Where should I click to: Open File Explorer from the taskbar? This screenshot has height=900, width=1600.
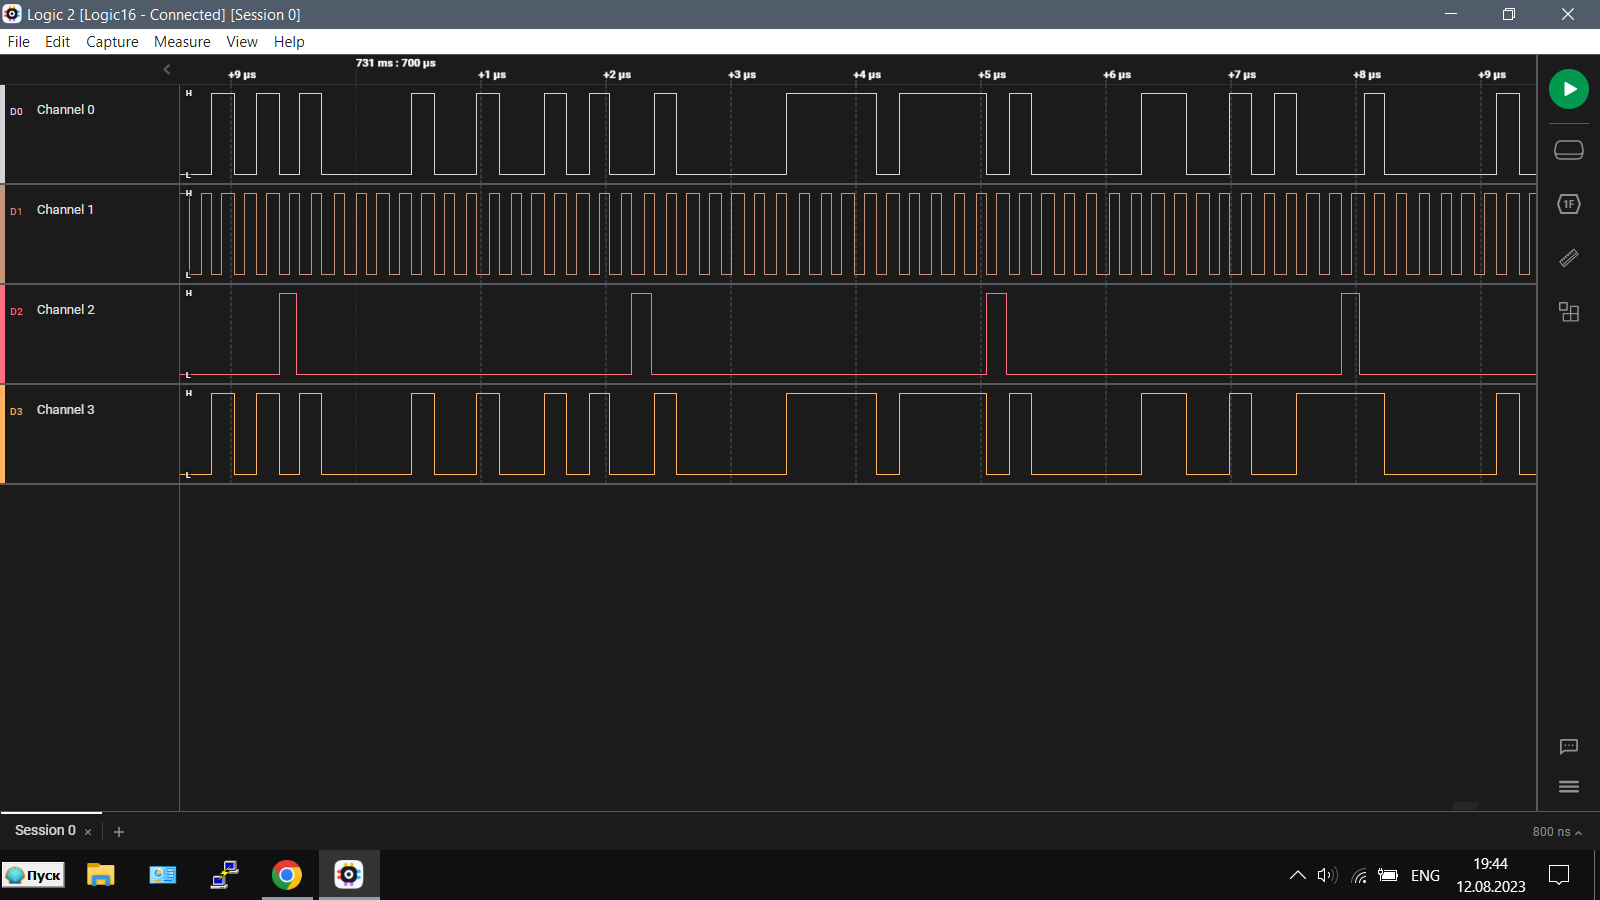tap(100, 875)
